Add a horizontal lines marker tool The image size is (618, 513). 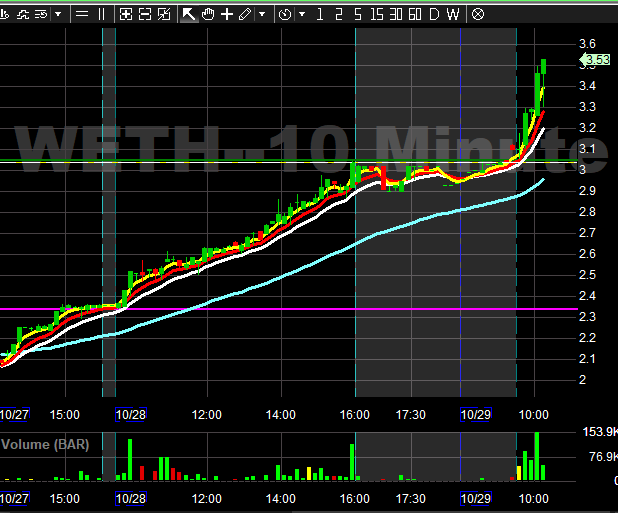(82, 15)
